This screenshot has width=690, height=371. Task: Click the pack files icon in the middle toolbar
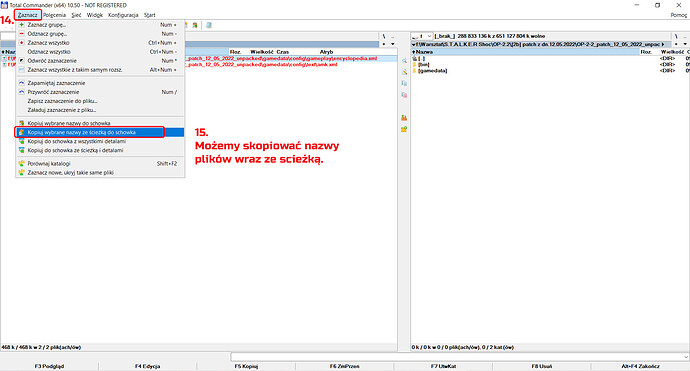[x=404, y=118]
